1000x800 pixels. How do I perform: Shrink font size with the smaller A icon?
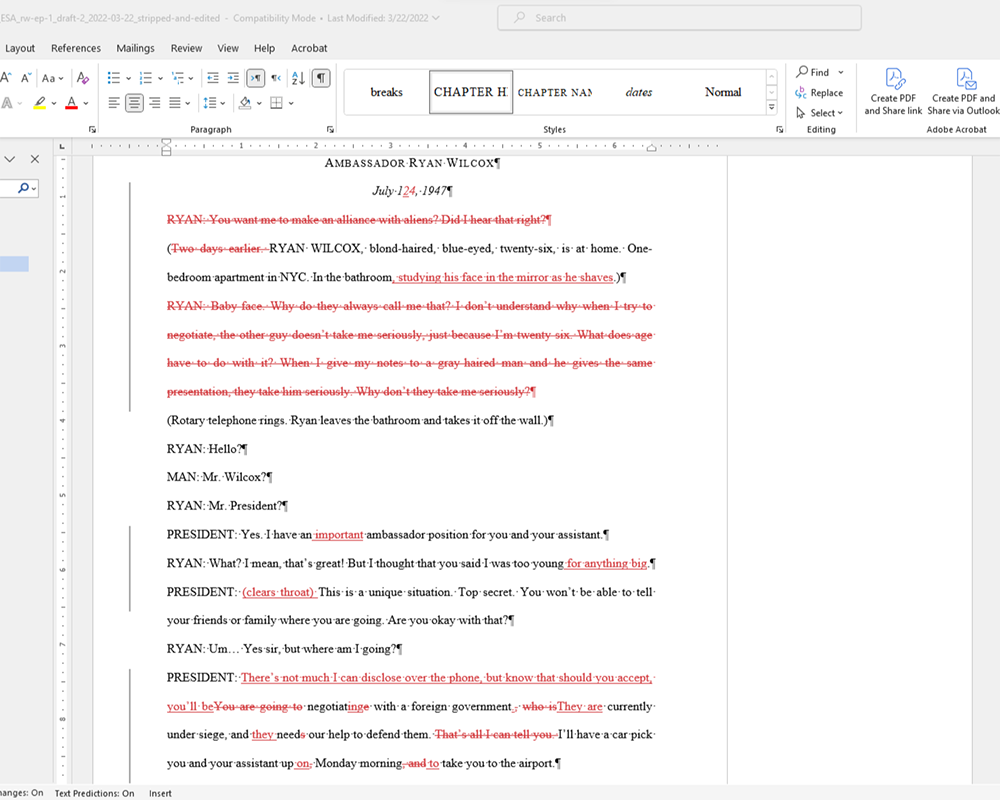coord(26,78)
